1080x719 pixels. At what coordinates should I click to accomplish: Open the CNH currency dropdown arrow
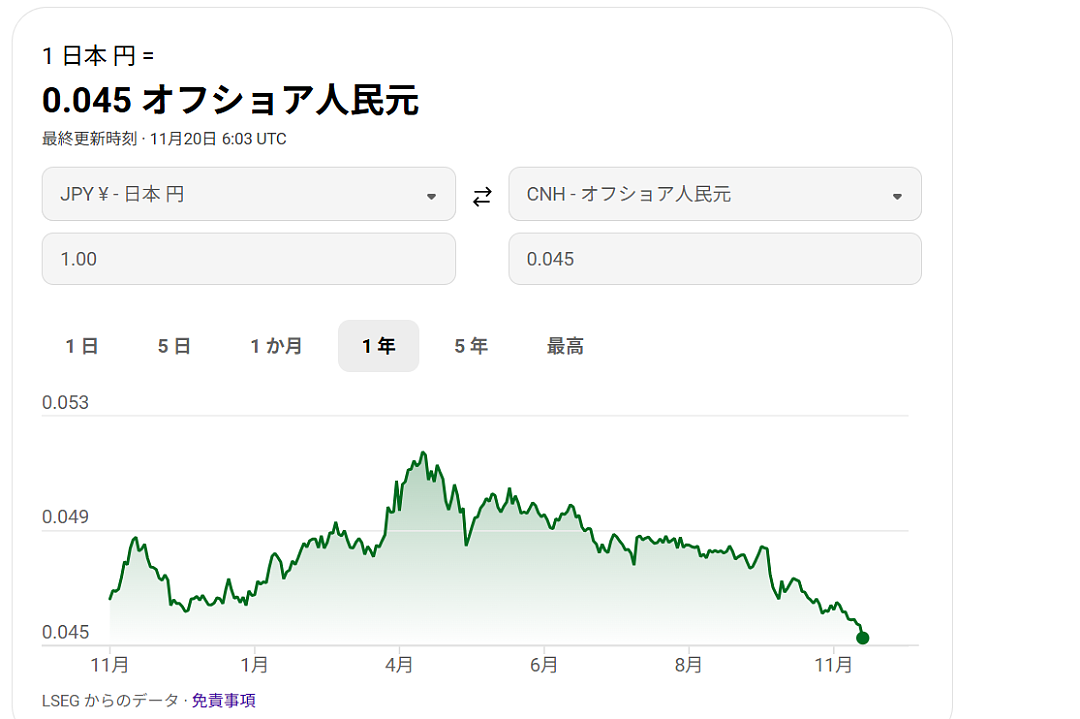tap(897, 196)
